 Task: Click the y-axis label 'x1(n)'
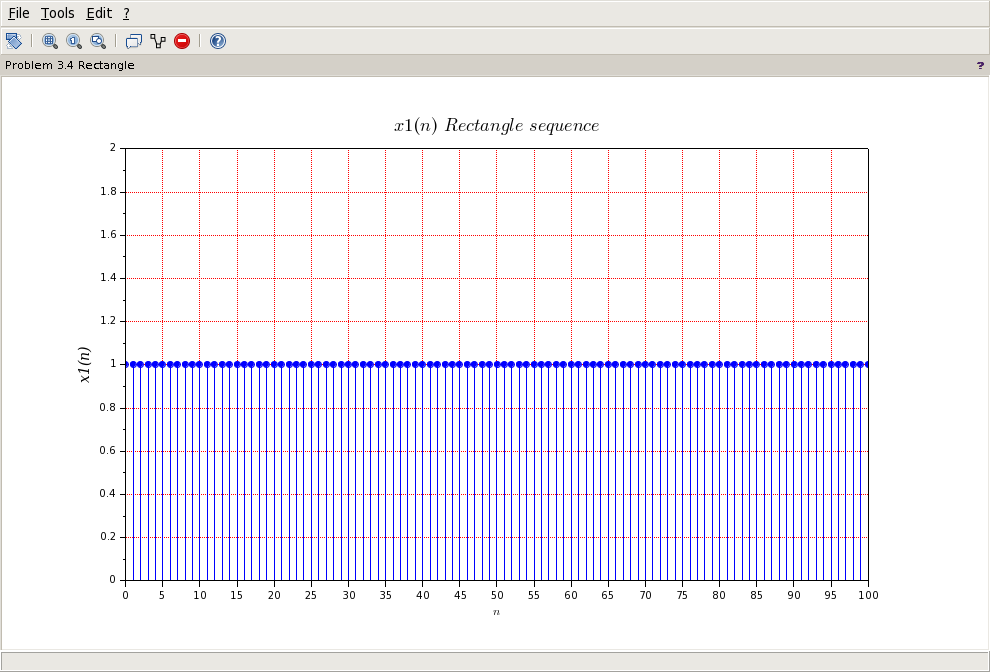point(84,364)
